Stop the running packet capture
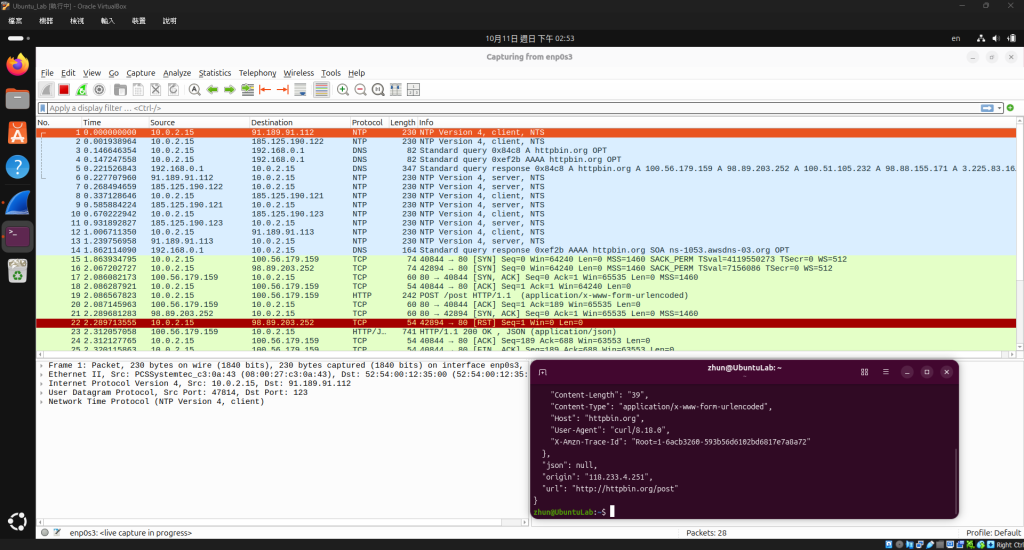 click(x=63, y=90)
